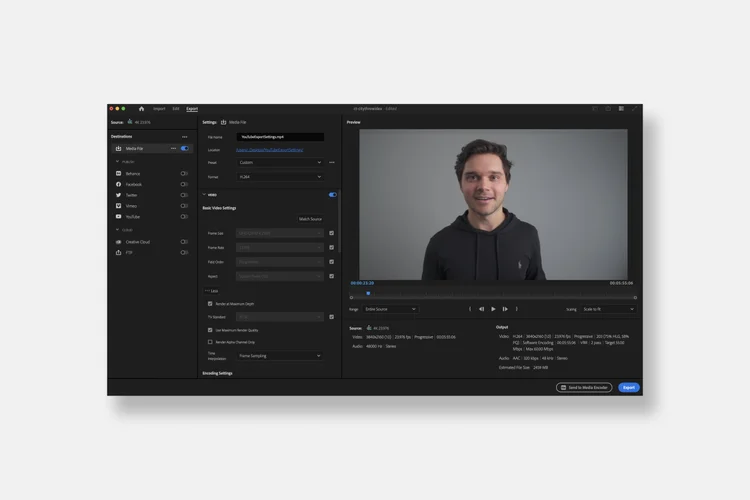Click the workspaces icon in title bar
The height and width of the screenshot is (500, 750).
[621, 109]
